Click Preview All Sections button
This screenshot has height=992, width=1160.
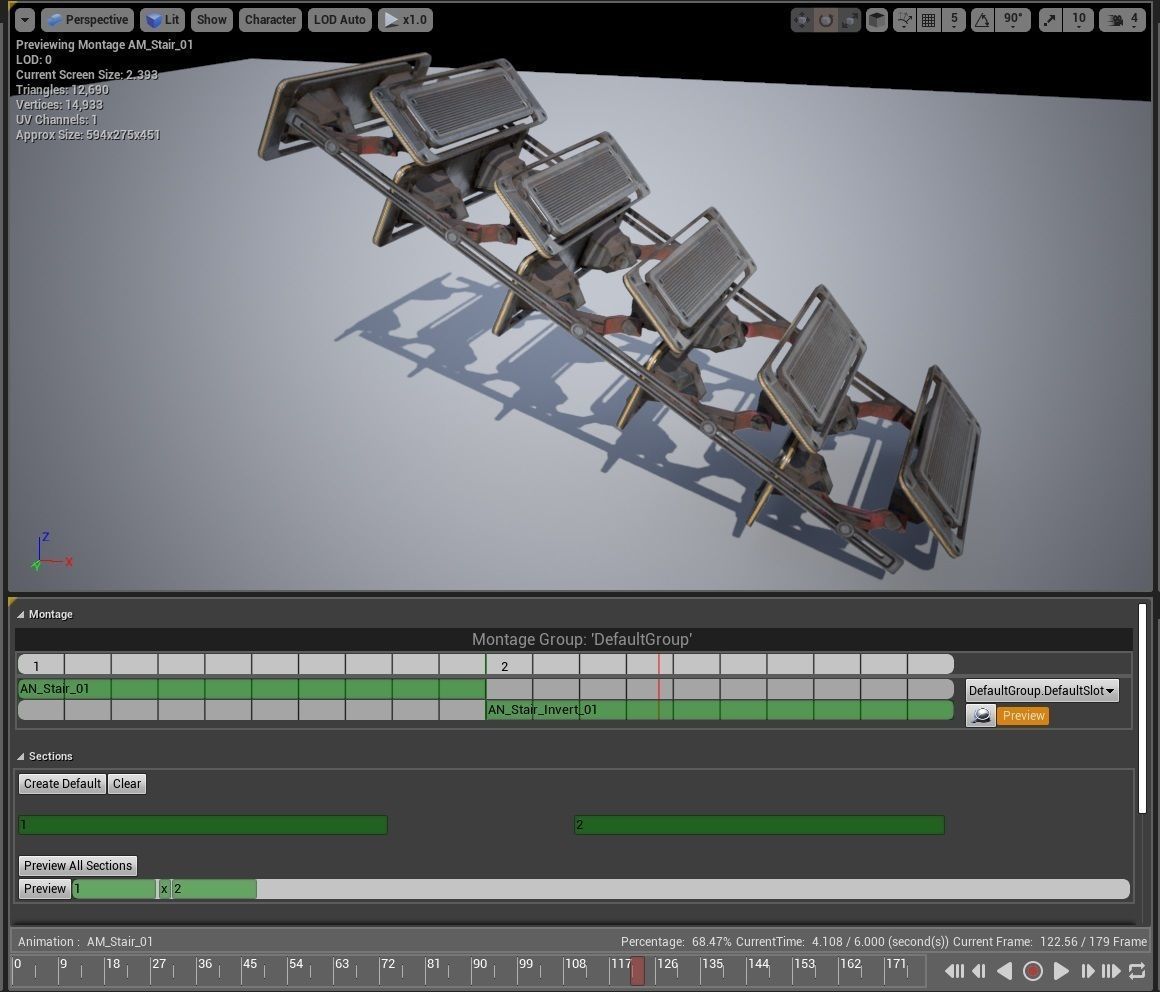coord(78,866)
